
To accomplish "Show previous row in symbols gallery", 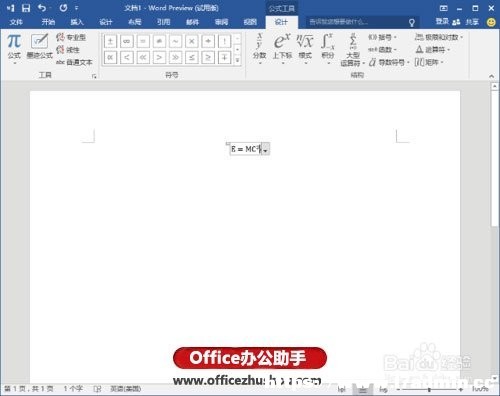I will [x=237, y=39].
